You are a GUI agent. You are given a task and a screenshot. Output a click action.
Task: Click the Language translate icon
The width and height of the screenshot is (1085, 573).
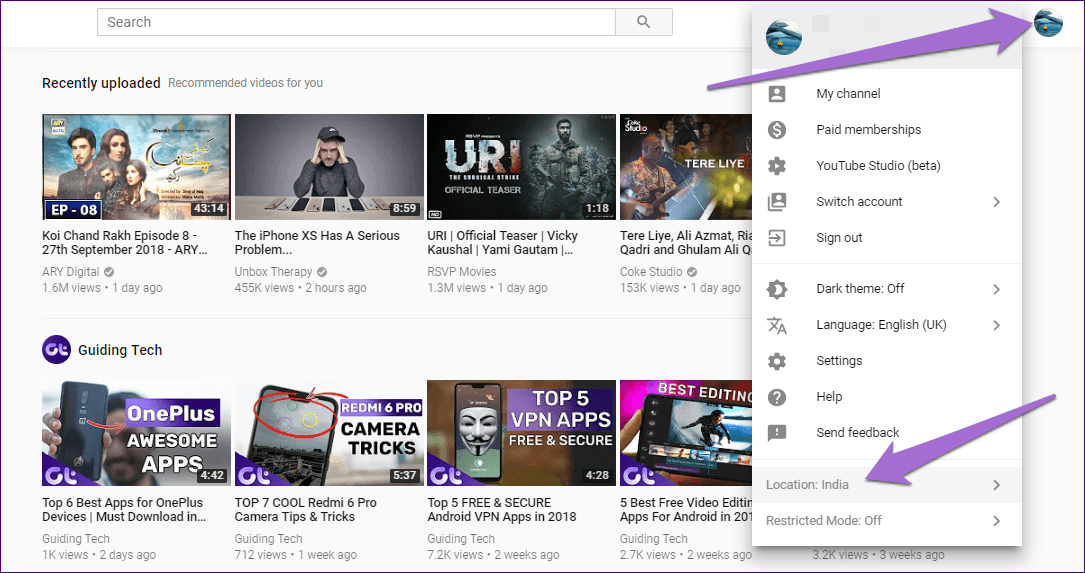pos(777,325)
